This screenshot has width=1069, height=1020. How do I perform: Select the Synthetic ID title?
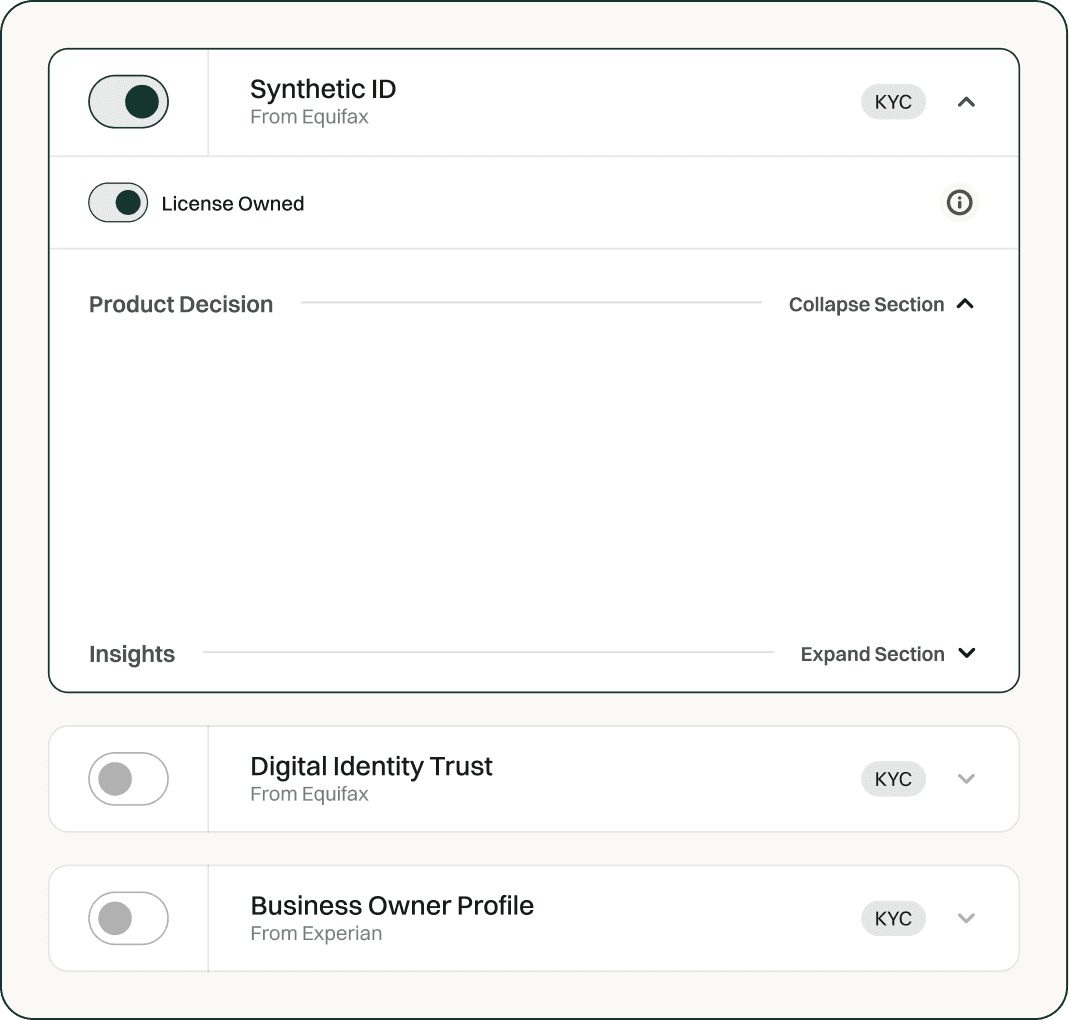click(323, 89)
